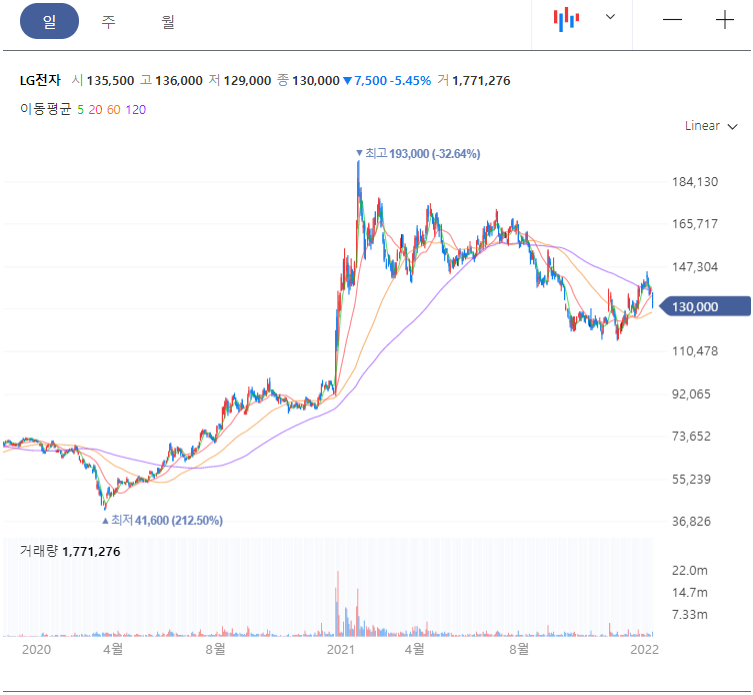Open the Linear scale dropdown
This screenshot has width=753, height=695.
coord(711,126)
